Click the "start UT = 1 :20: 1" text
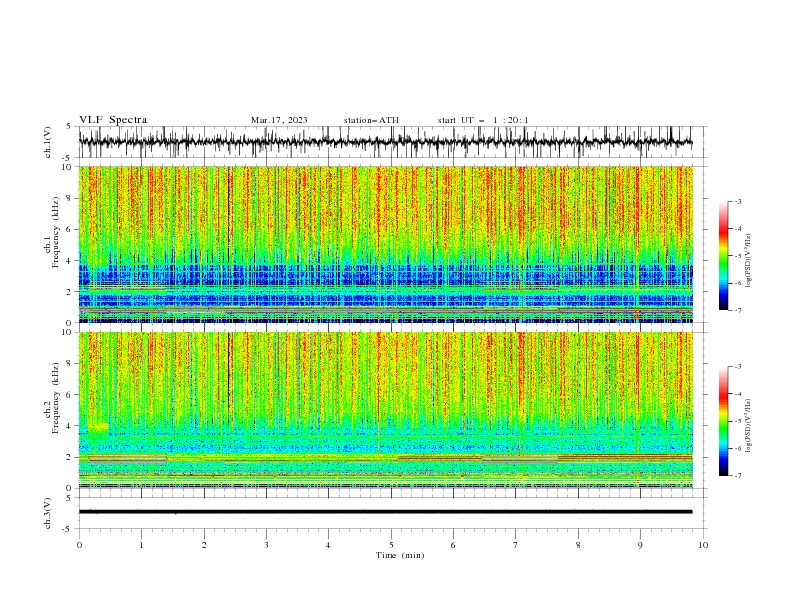 click(x=483, y=120)
